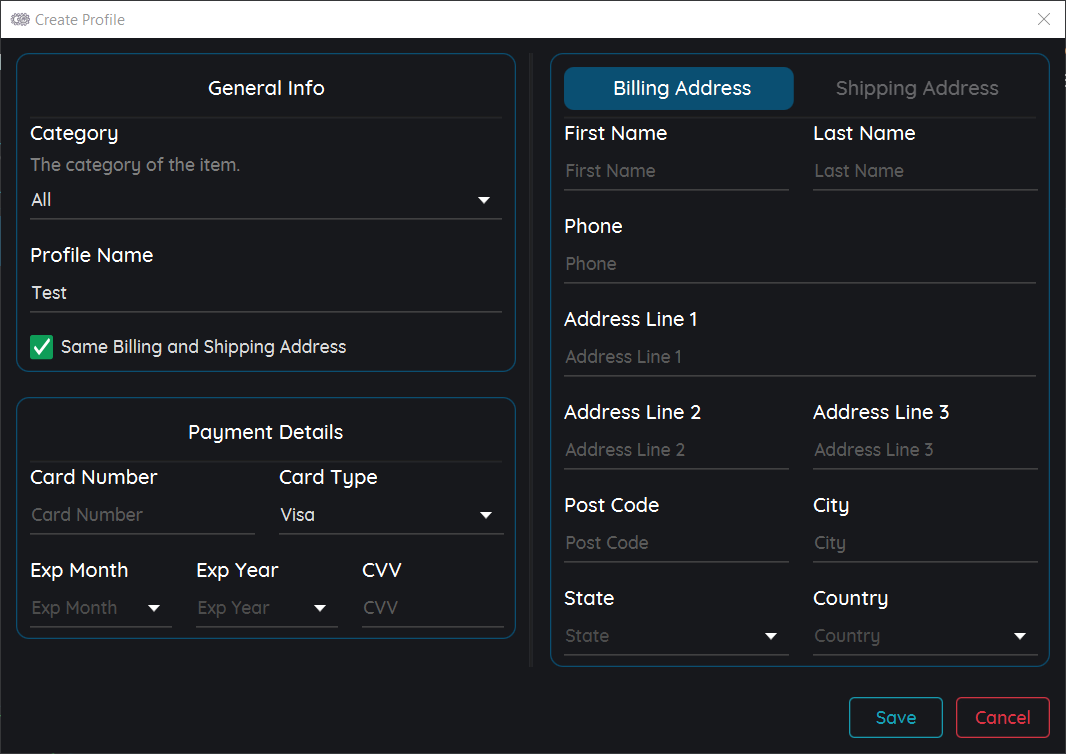Click into the City field
Viewport: 1066px width, 754px height.
click(924, 542)
